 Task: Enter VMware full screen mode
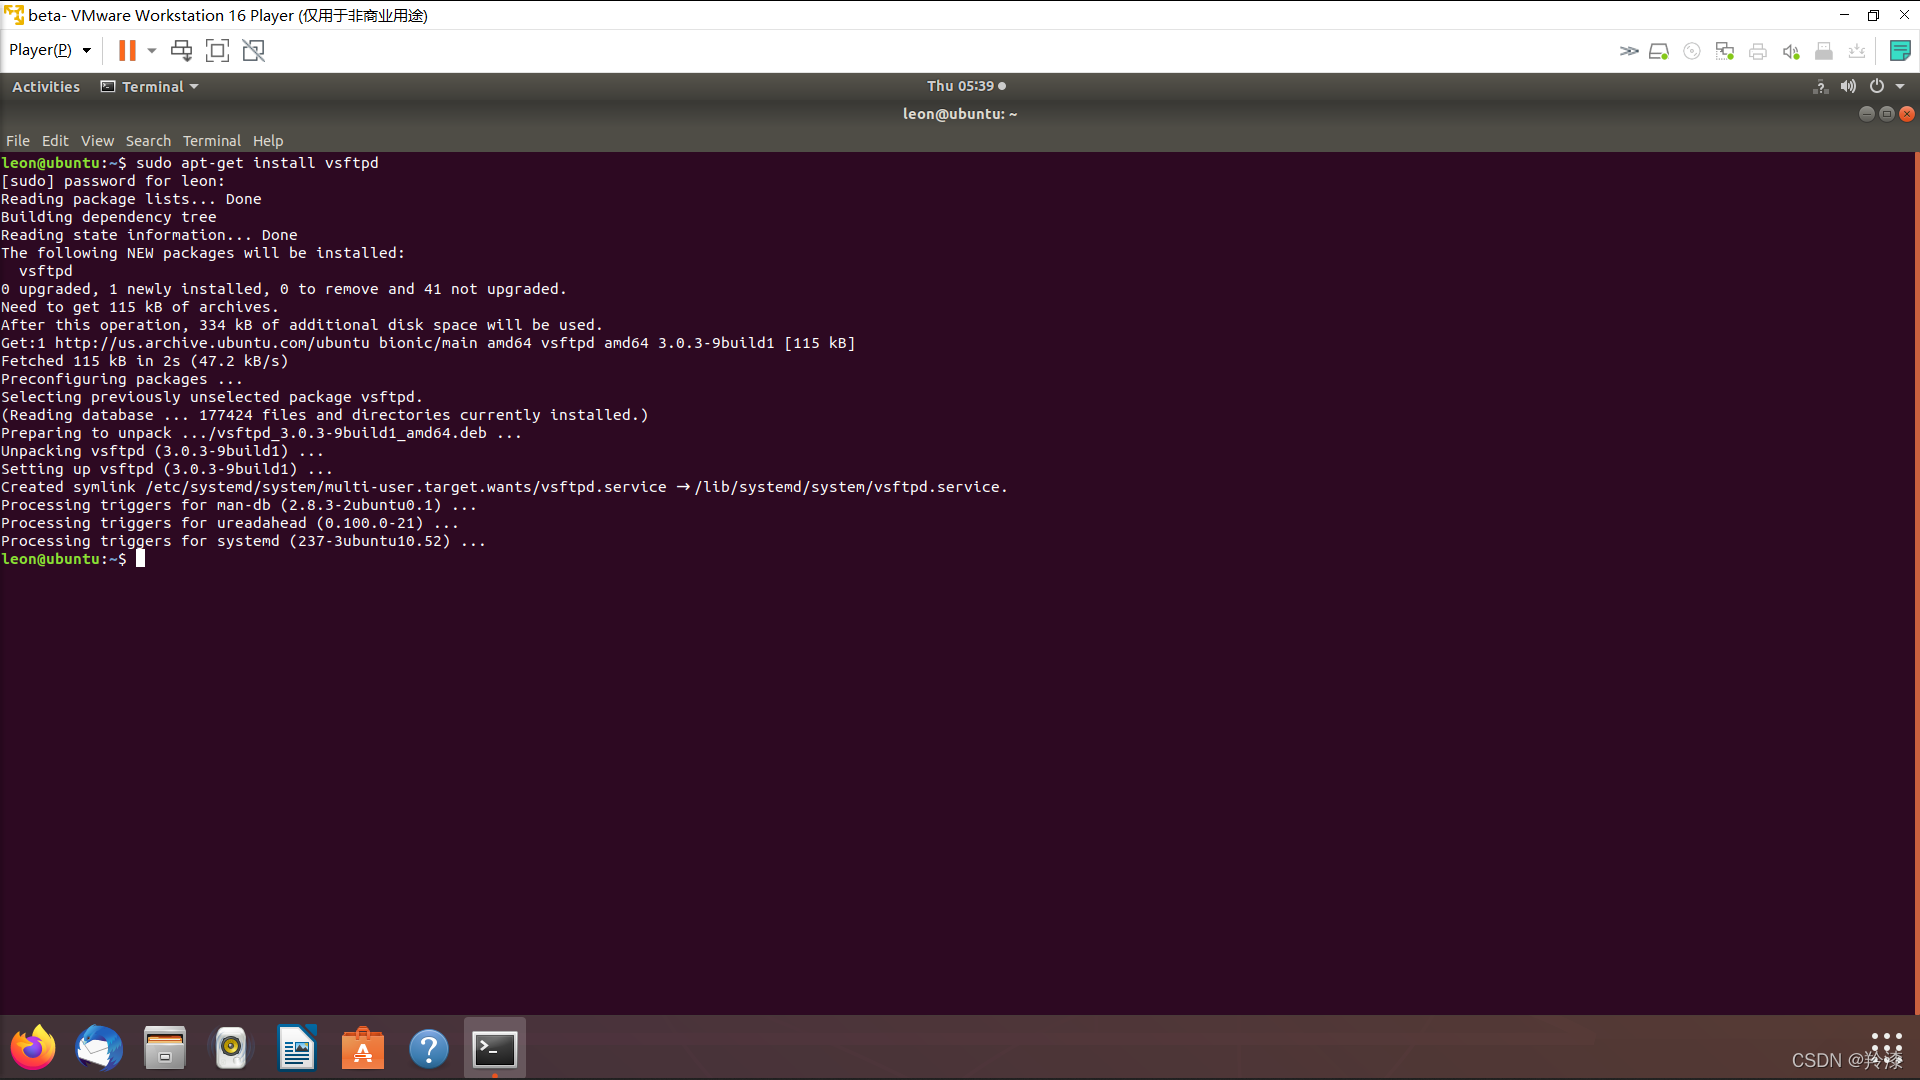(x=217, y=50)
